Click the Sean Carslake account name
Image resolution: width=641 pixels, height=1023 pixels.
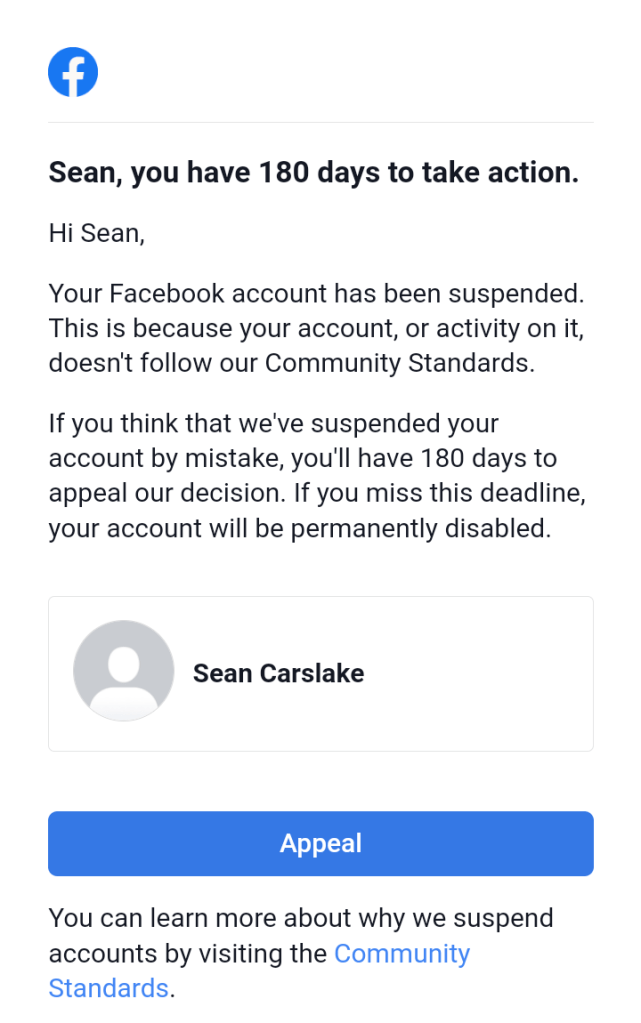[278, 673]
